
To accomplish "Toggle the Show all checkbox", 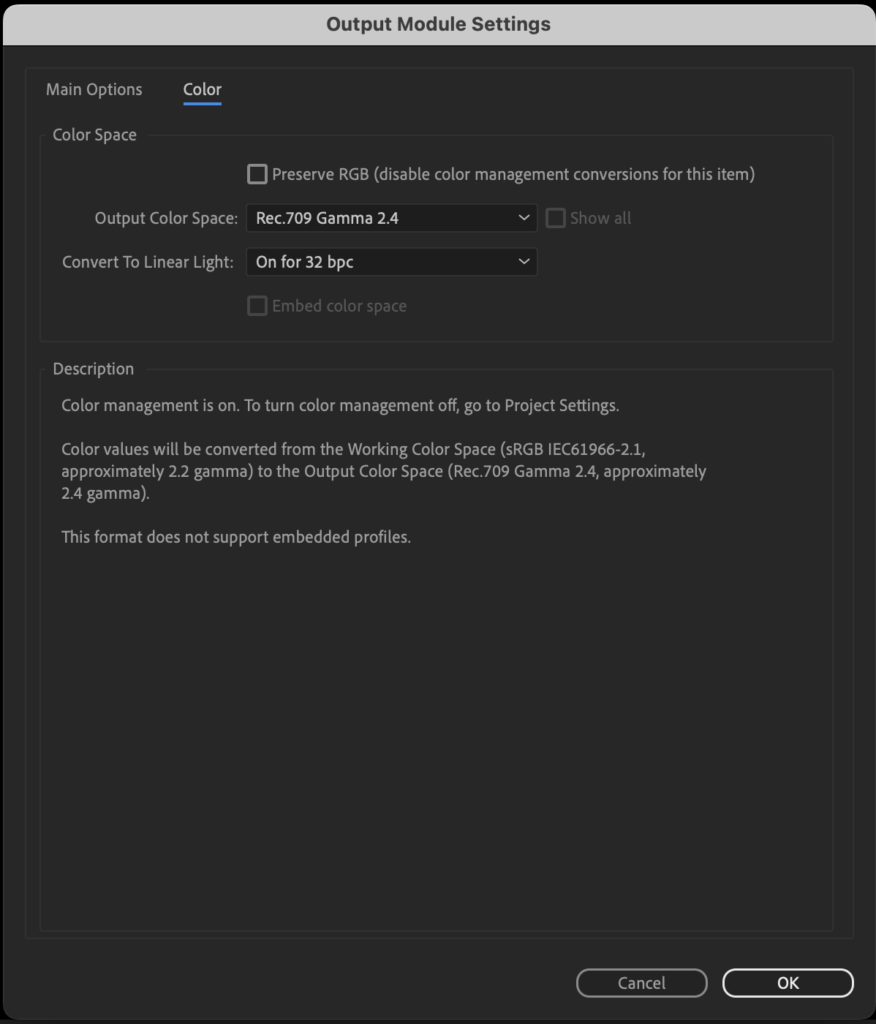I will pyautogui.click(x=555, y=218).
